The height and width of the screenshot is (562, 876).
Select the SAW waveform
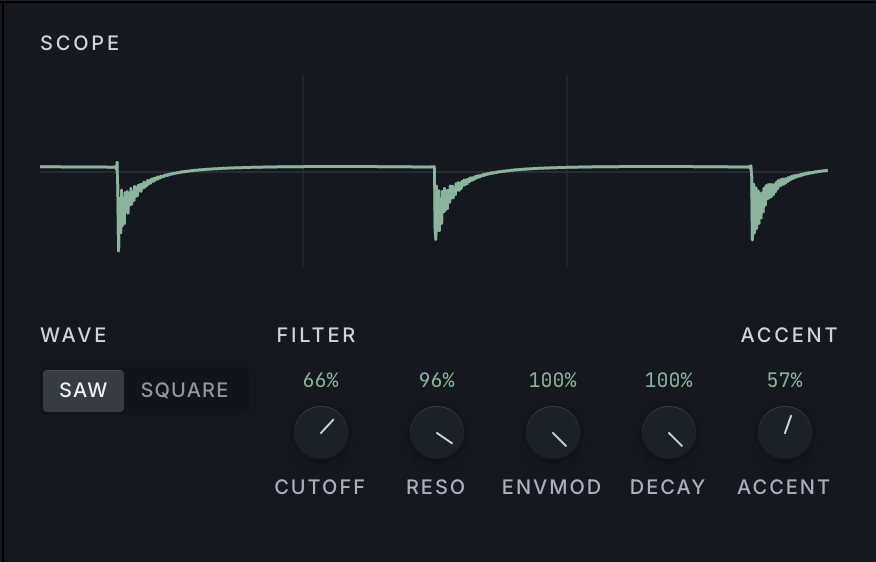tap(83, 390)
